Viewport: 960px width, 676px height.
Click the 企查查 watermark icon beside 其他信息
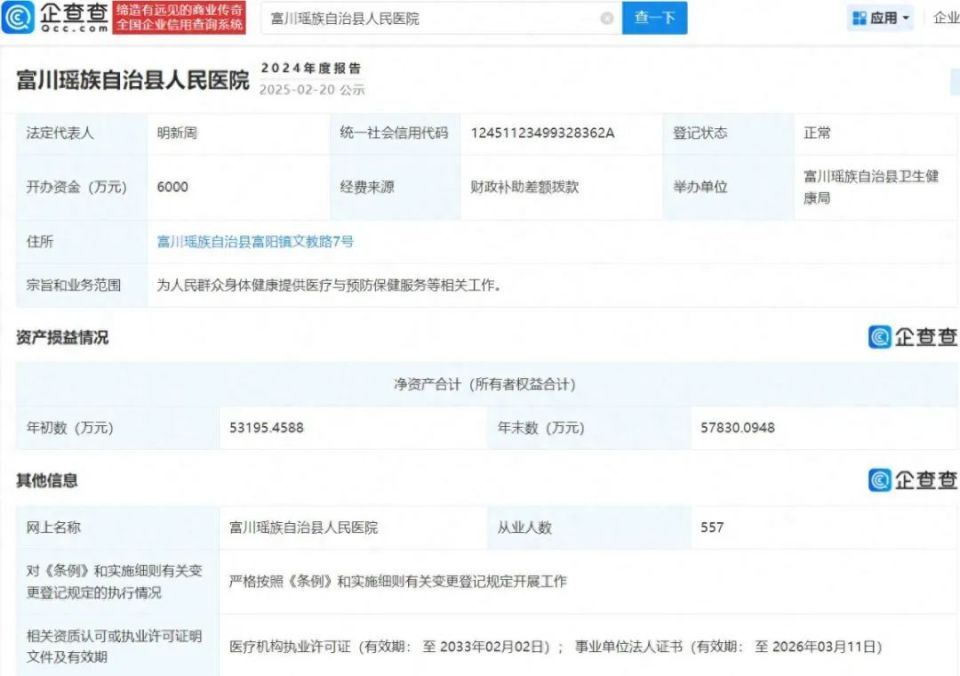coord(912,480)
